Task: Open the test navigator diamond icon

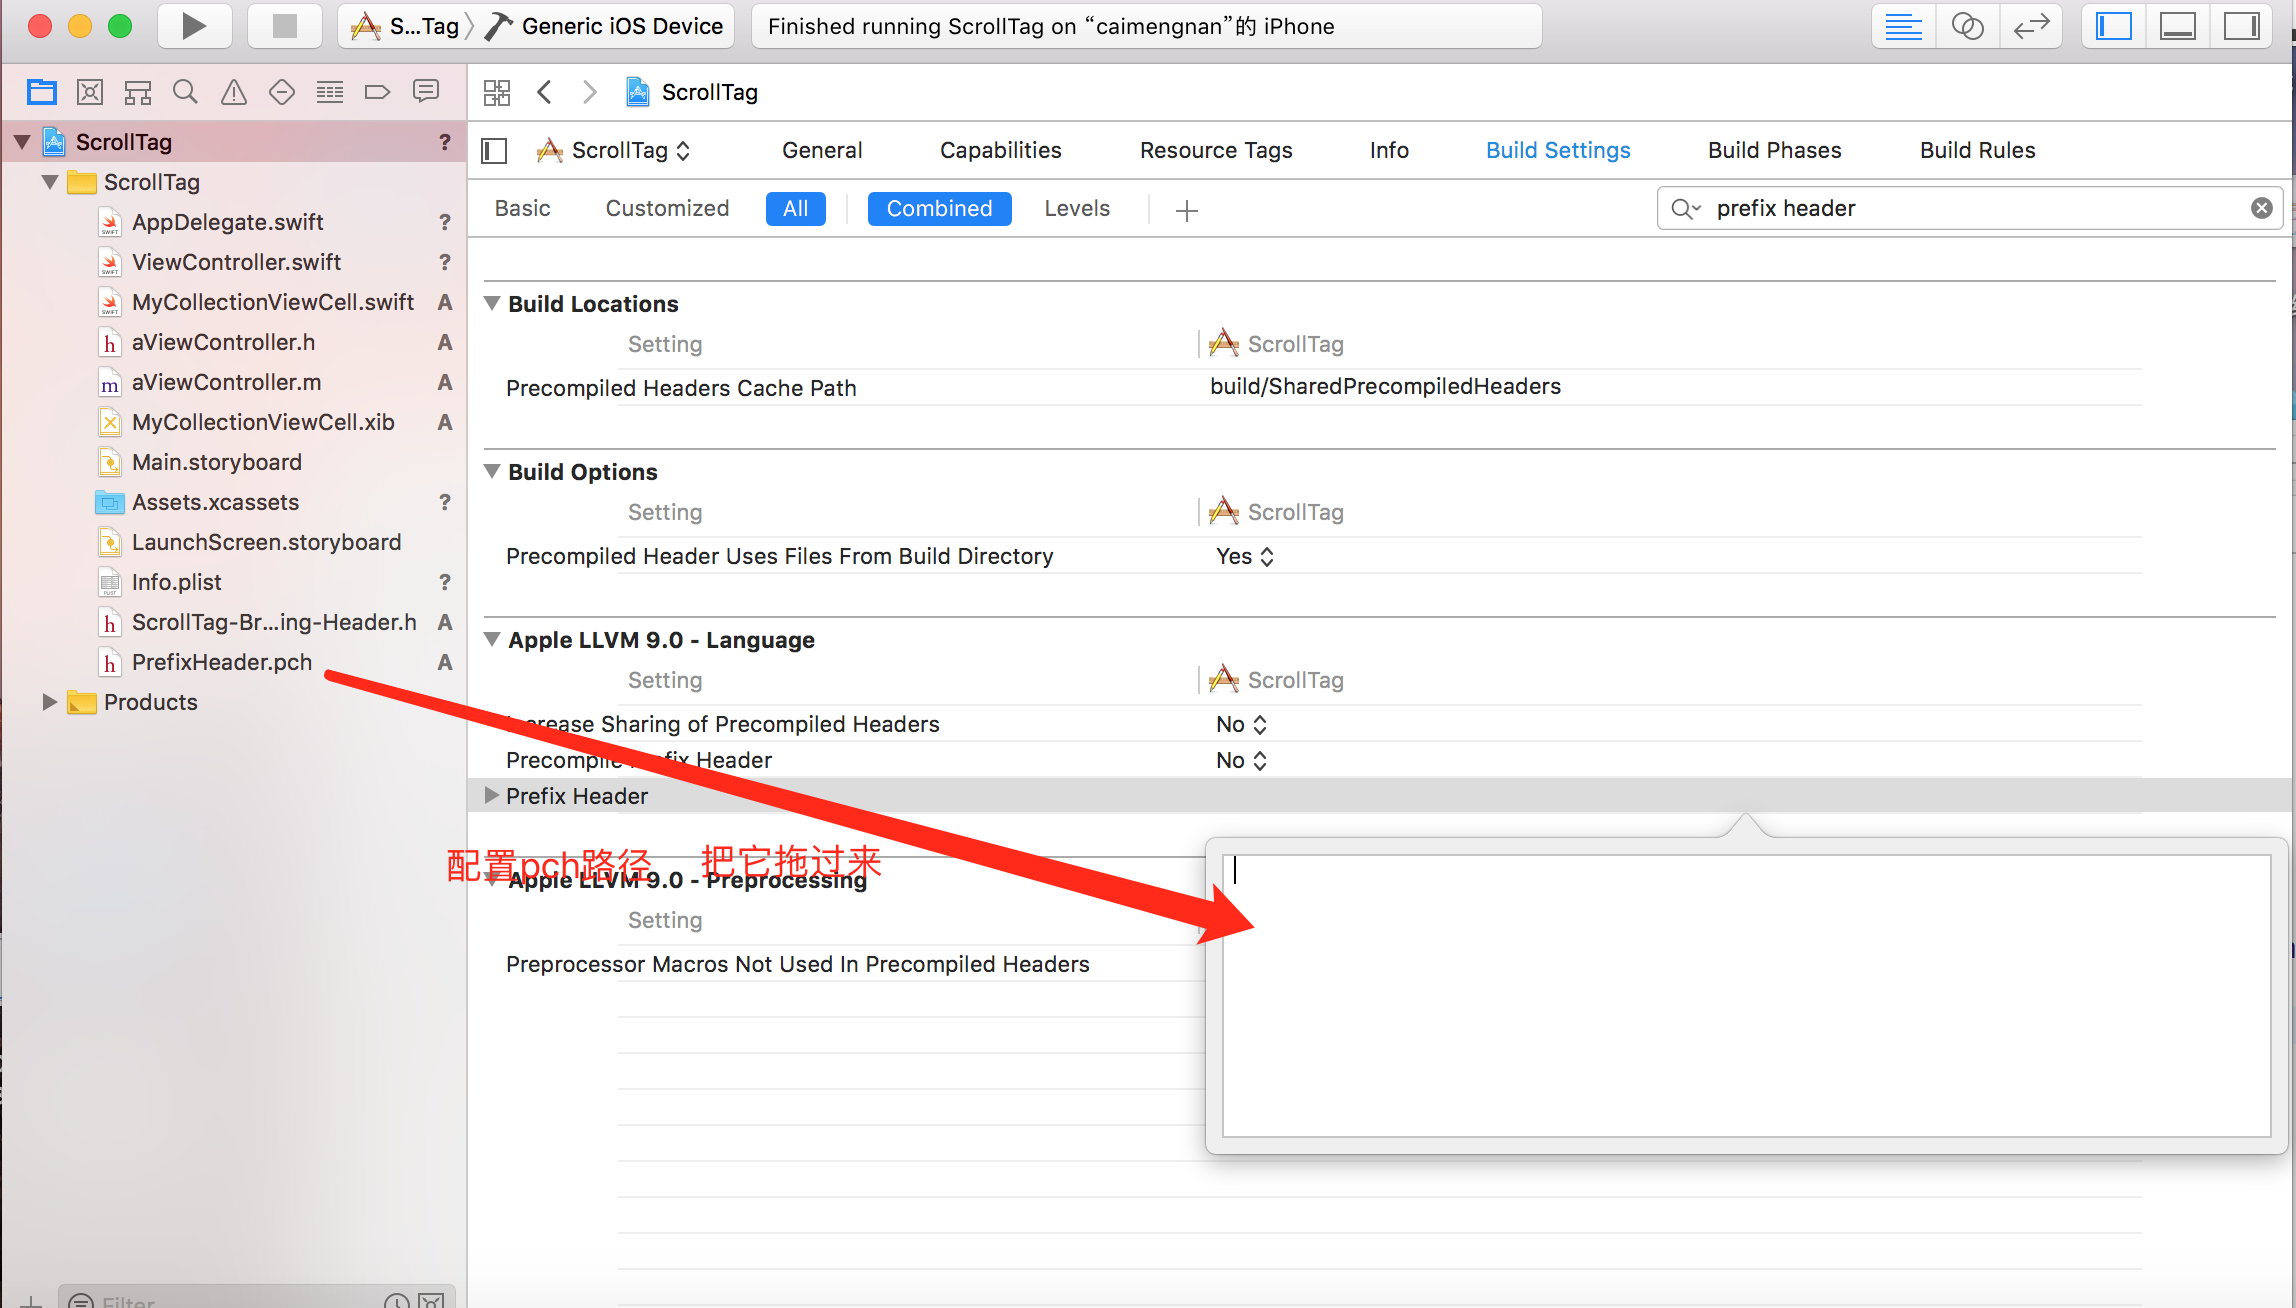Action: coord(282,92)
